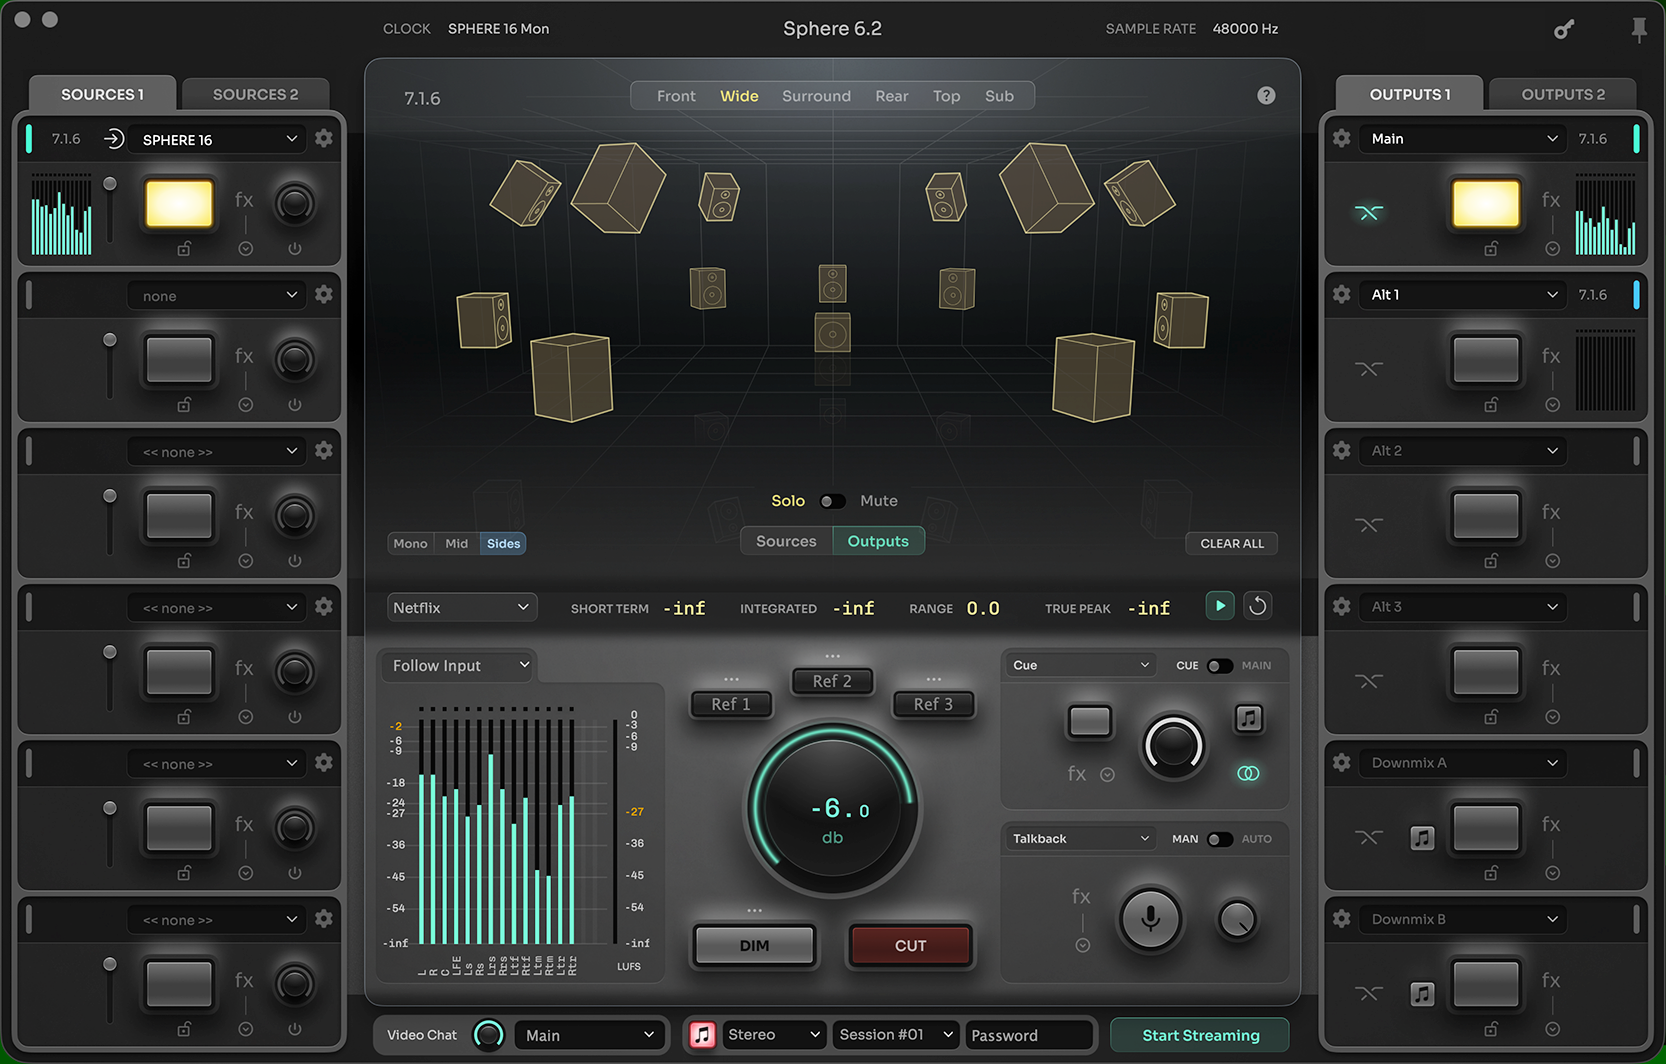Open SPHERE 16 source settings gear

pos(324,138)
